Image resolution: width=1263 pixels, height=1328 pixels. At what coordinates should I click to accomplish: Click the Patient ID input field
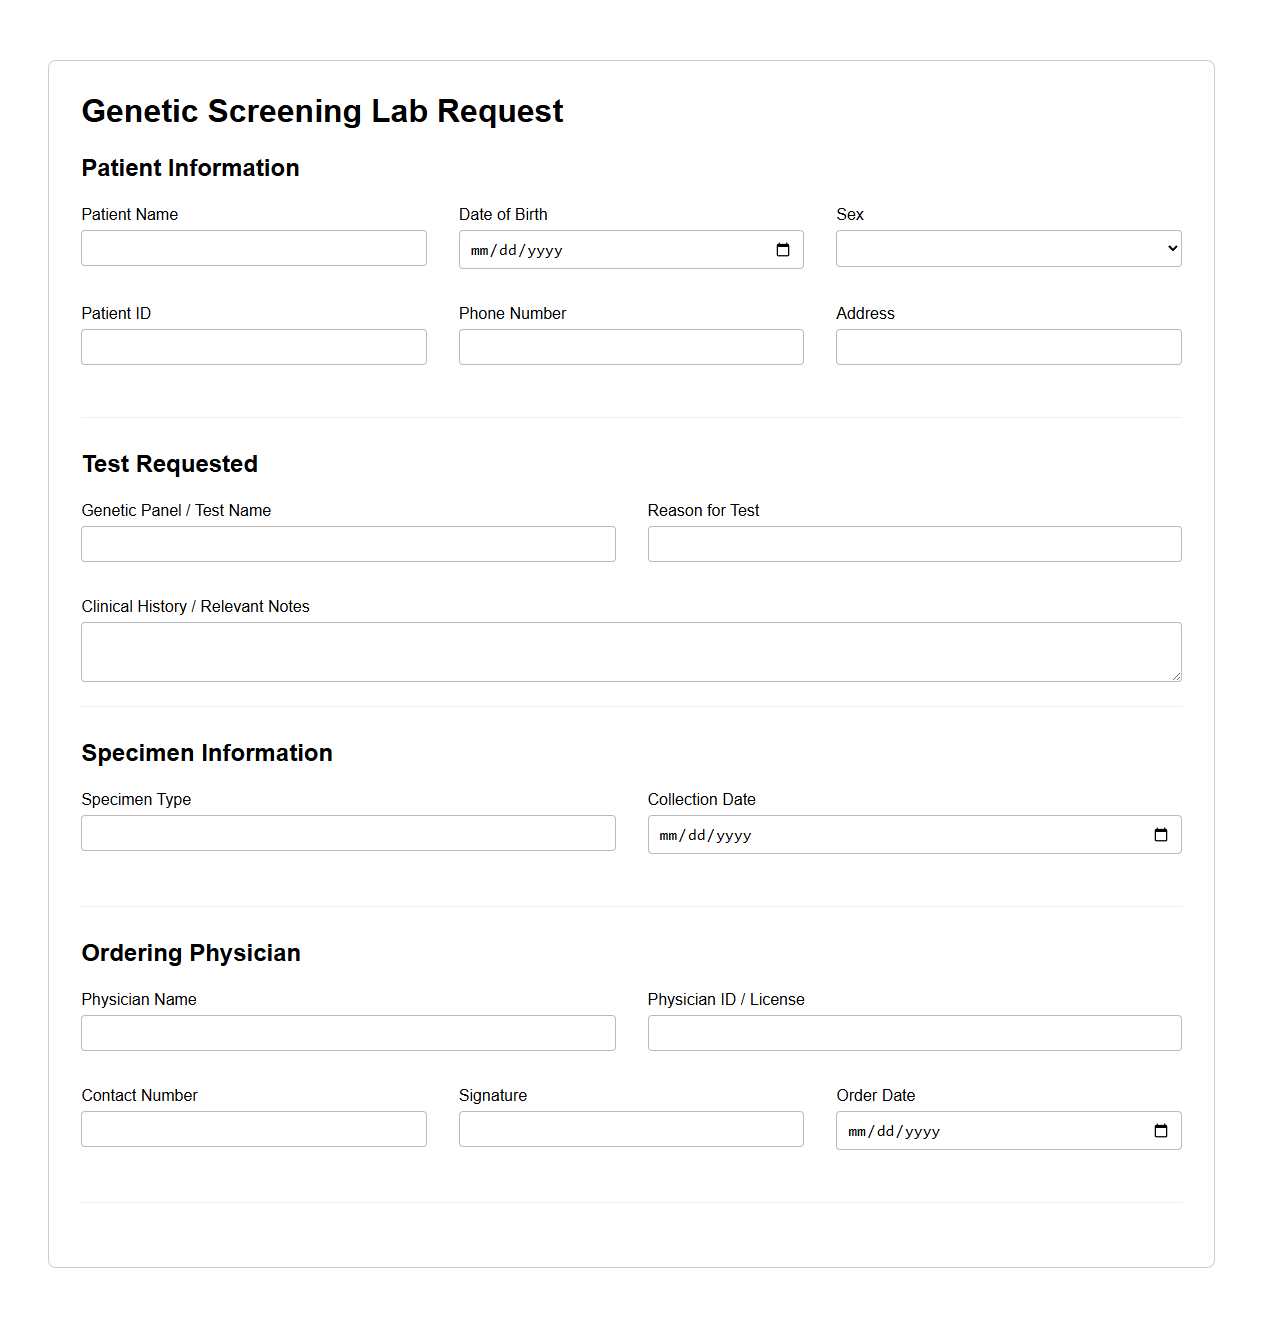pos(253,347)
